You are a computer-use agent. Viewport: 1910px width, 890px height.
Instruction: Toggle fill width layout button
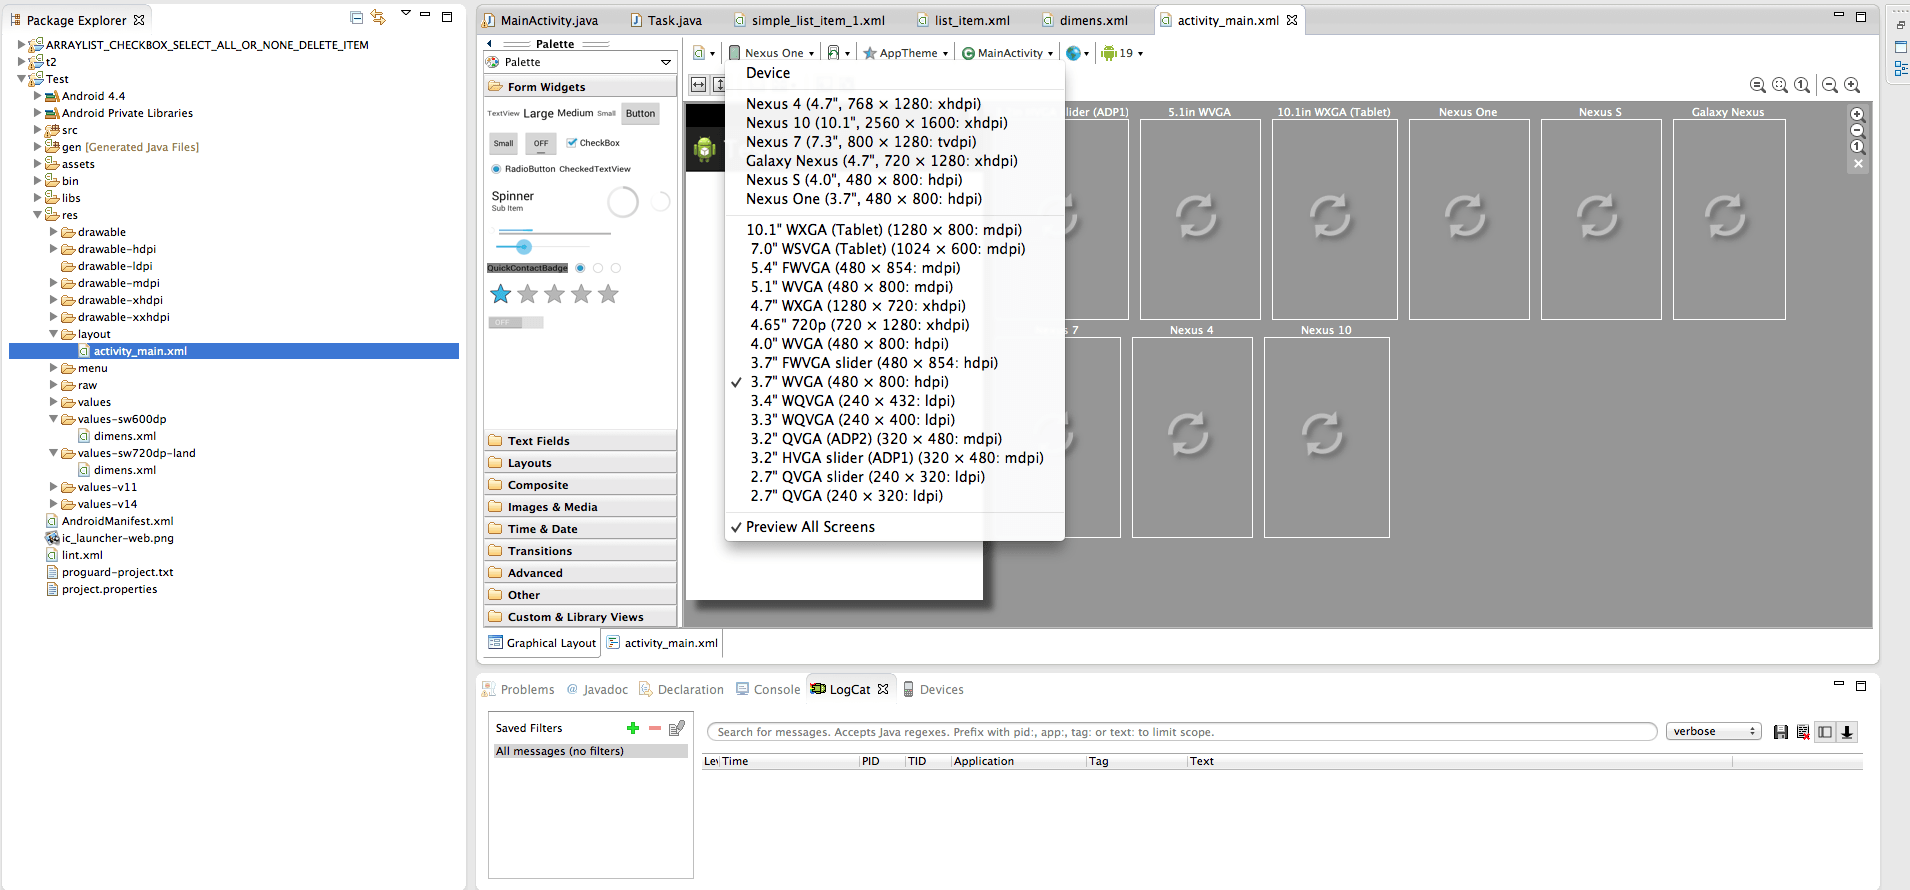coord(698,85)
